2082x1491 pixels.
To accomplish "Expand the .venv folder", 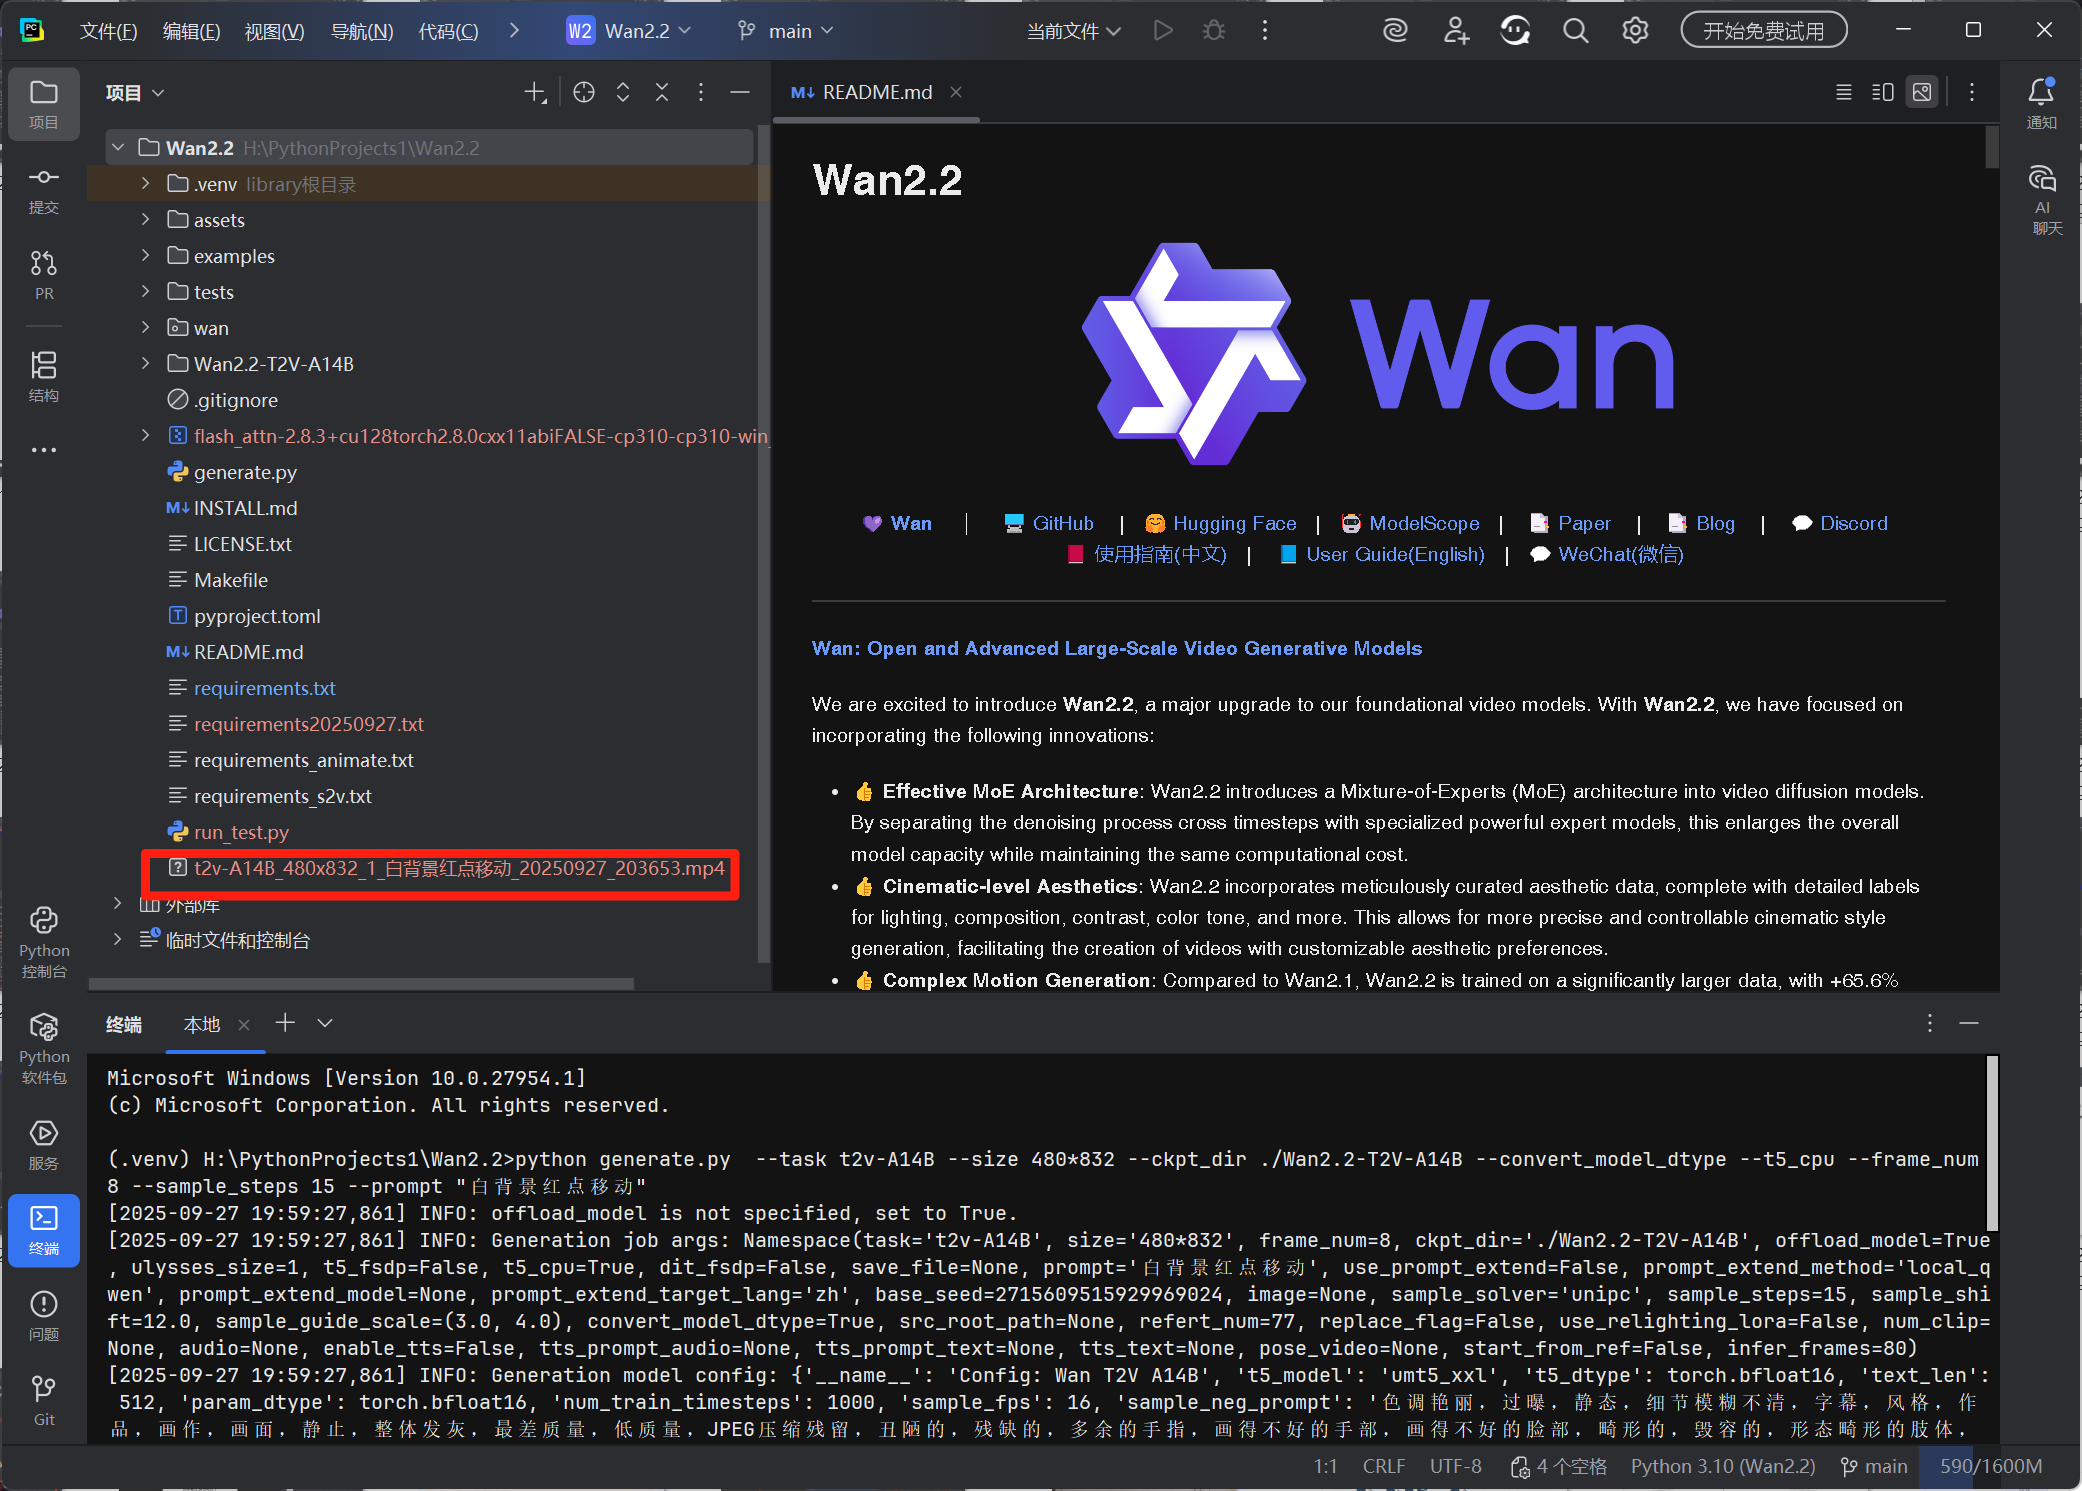I will (146, 184).
